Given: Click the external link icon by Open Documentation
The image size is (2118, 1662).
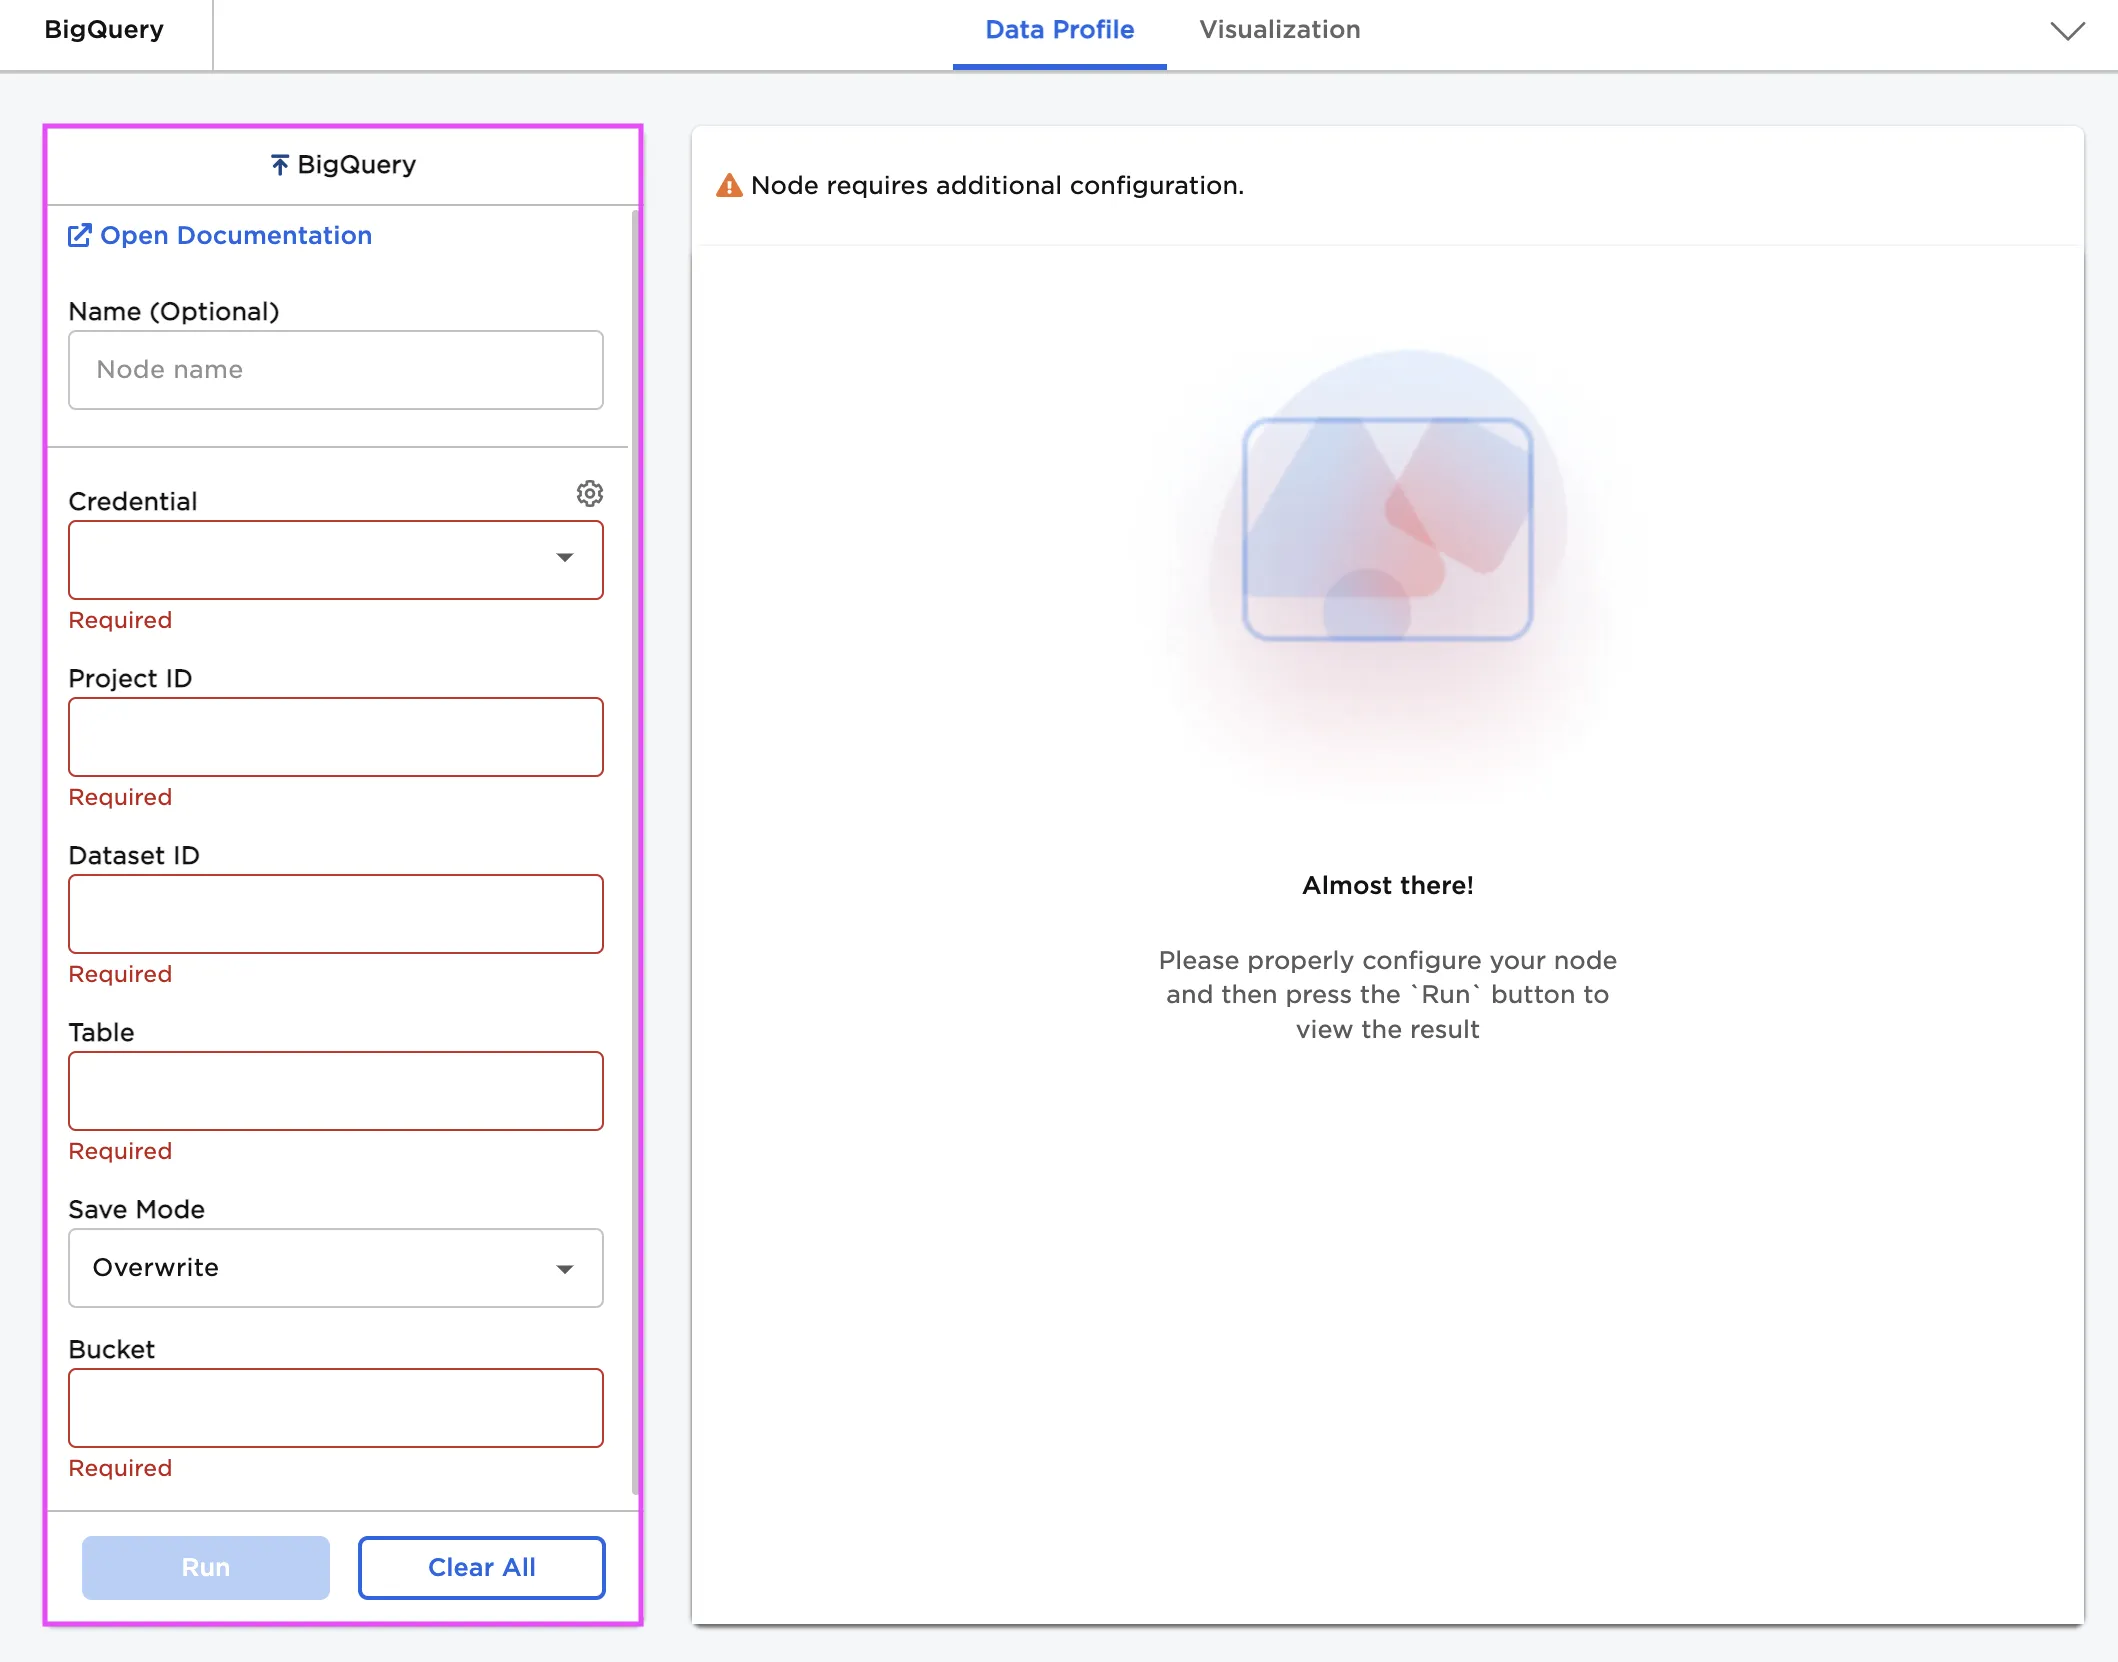Looking at the screenshot, I should [80, 235].
